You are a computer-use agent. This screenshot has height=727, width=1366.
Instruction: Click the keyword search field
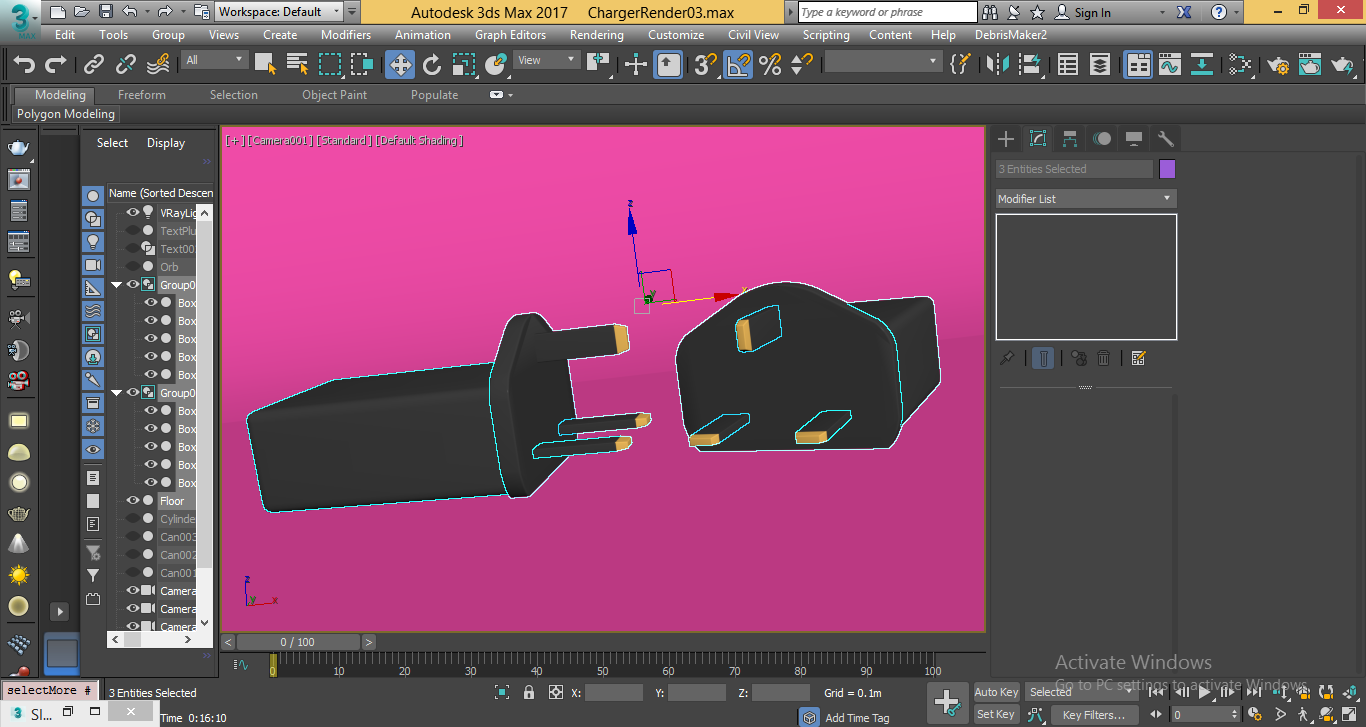(x=888, y=12)
